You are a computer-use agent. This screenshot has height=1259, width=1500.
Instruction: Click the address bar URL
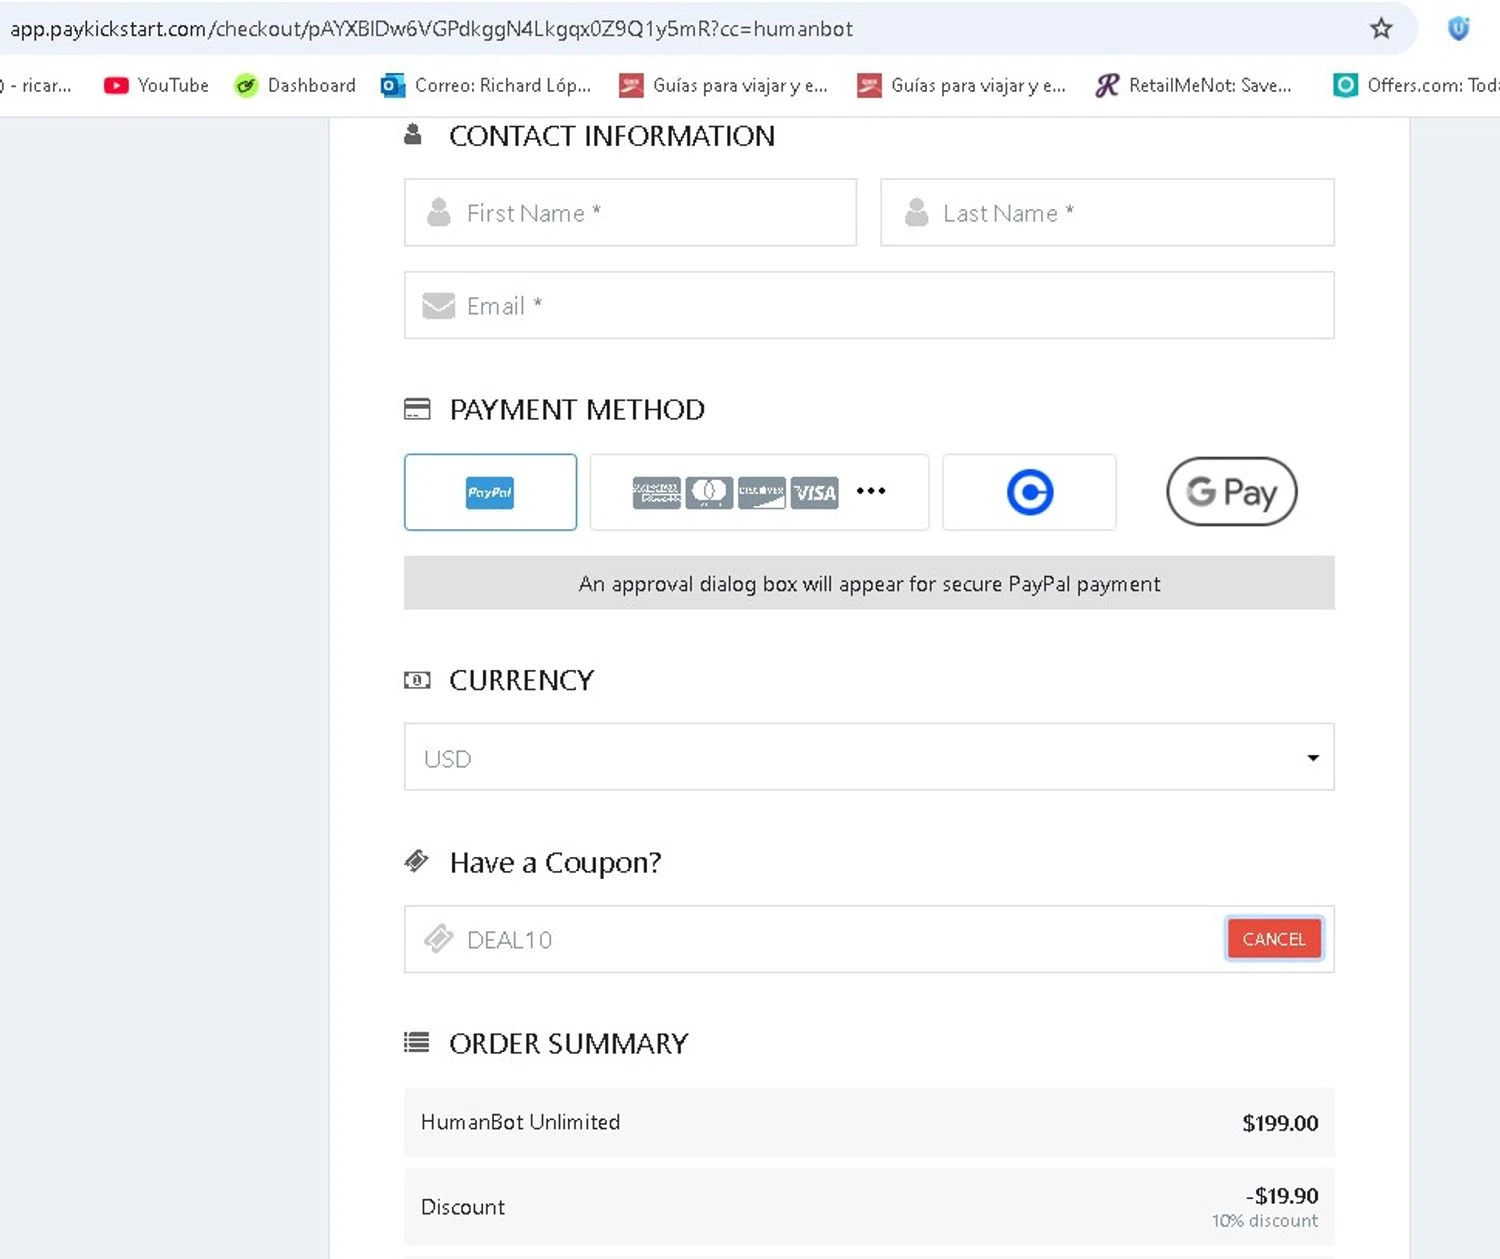431,29
